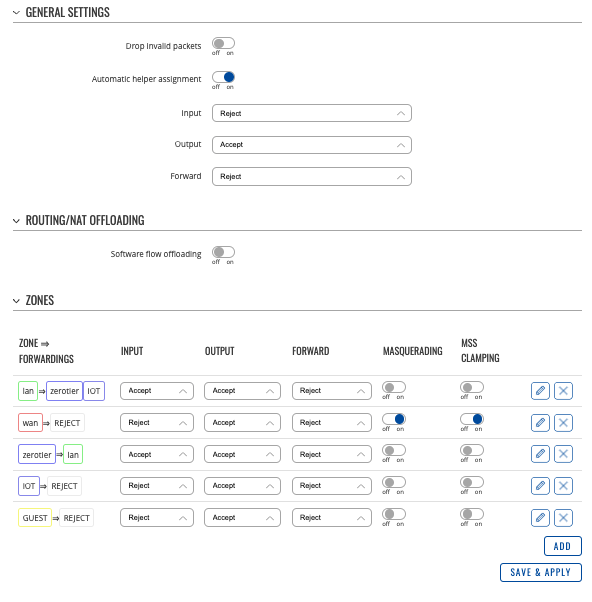Select the zerotier forwarding tag in lan row
The image size is (592, 602).
64,391
